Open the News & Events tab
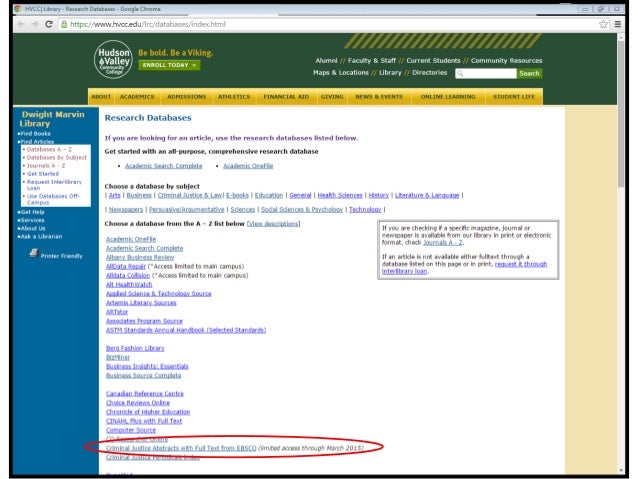 [x=379, y=97]
